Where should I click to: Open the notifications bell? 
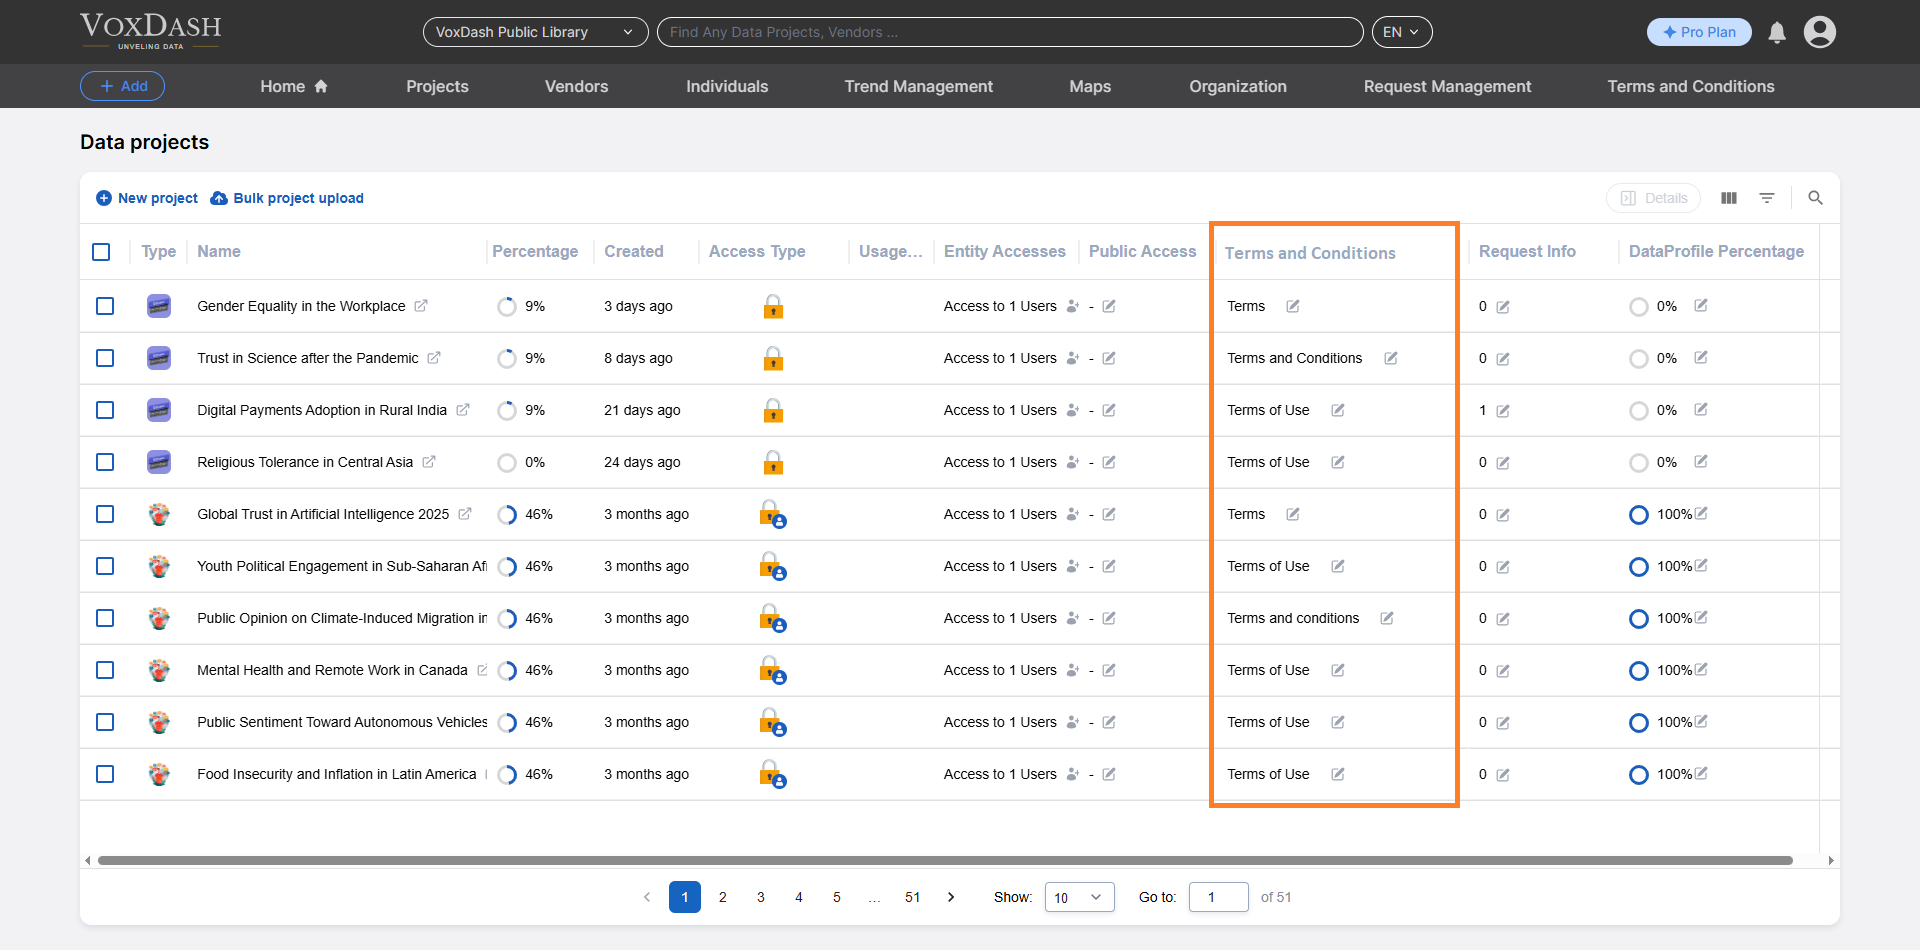[1777, 33]
